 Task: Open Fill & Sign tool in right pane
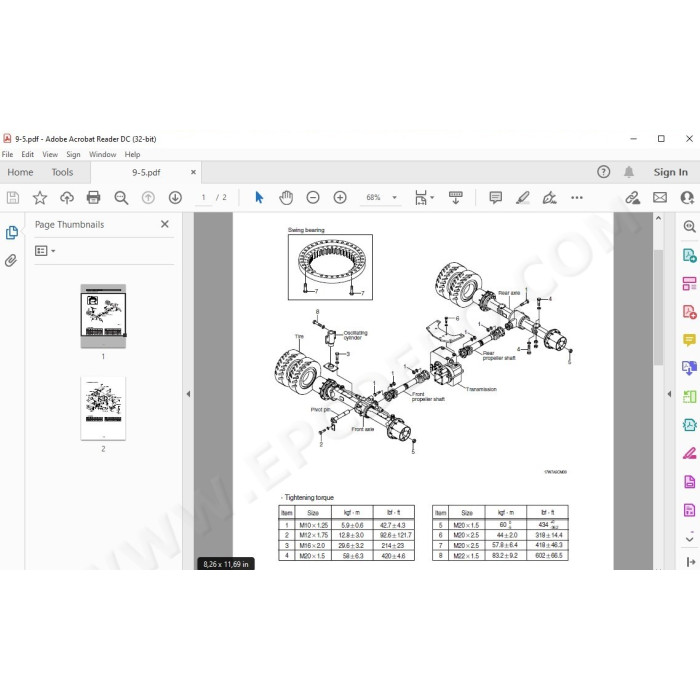point(689,454)
